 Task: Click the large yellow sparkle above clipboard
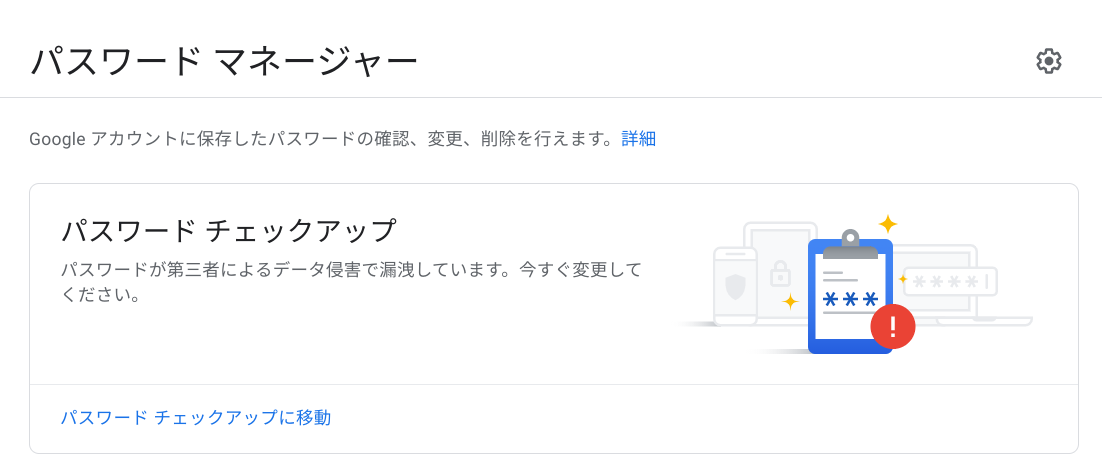(x=888, y=224)
